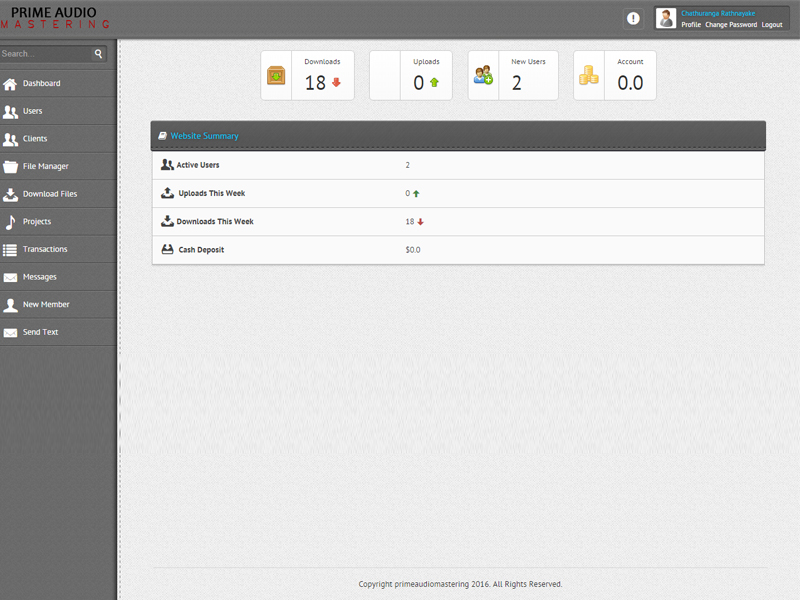Click Chathuranga Rathnayake's avatar thumbnail
Viewport: 800px width, 600px height.
665,18
